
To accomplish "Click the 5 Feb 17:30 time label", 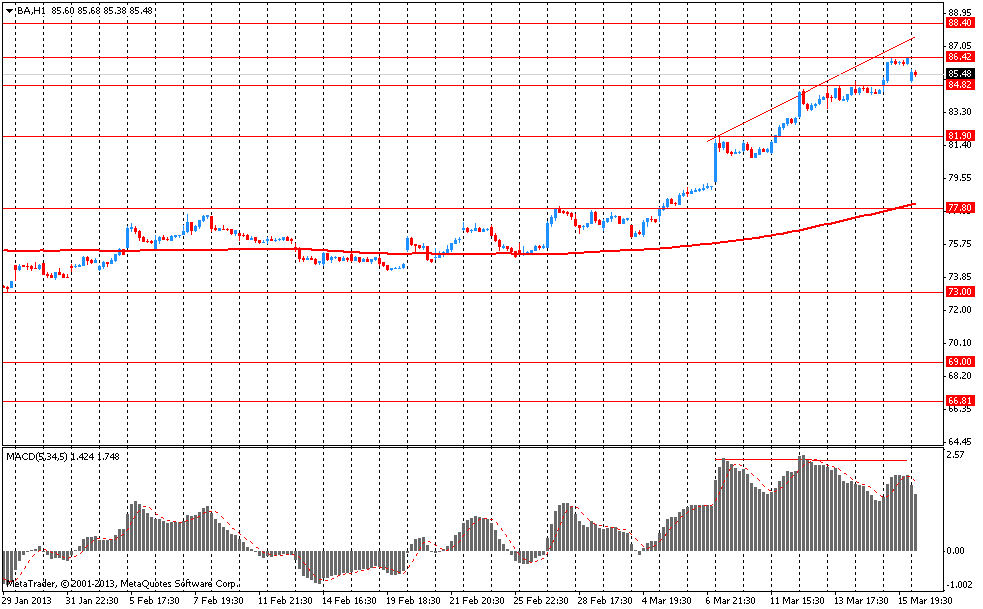I will (x=154, y=600).
